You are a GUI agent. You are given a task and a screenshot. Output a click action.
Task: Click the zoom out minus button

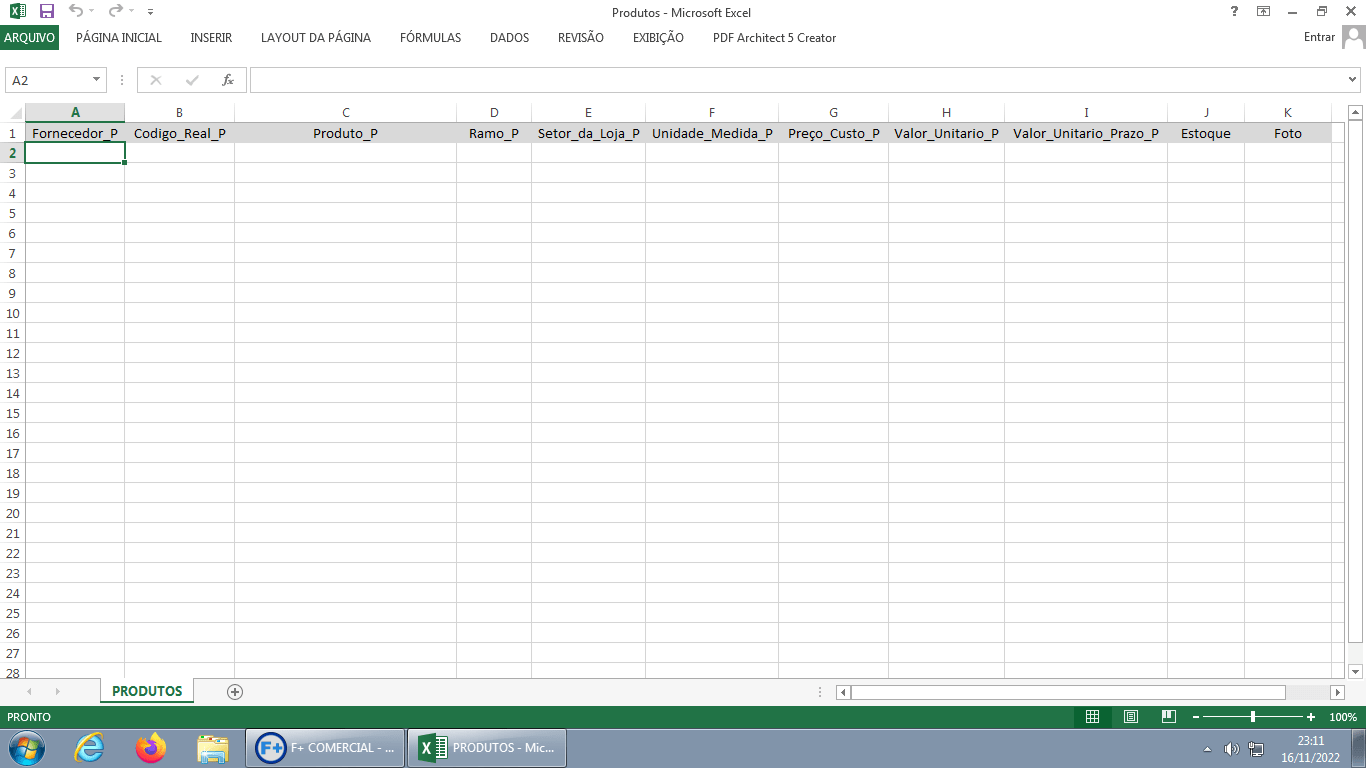(1195, 717)
